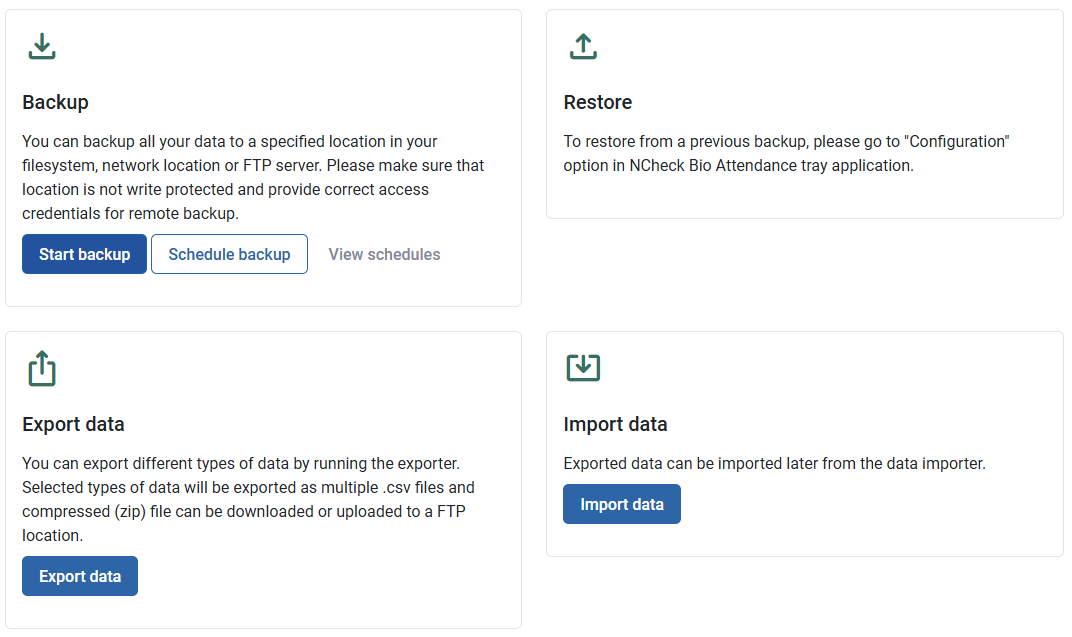Image resolution: width=1072 pixels, height=637 pixels.
Task: Click the Export data share icon
Action: click(42, 368)
